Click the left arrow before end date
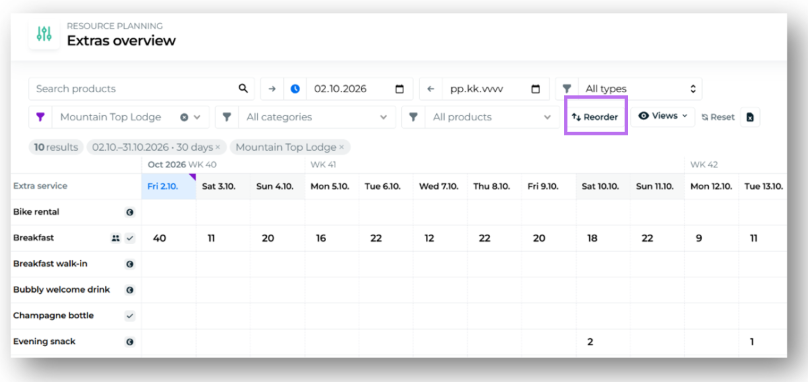The width and height of the screenshot is (808, 382). tap(431, 89)
